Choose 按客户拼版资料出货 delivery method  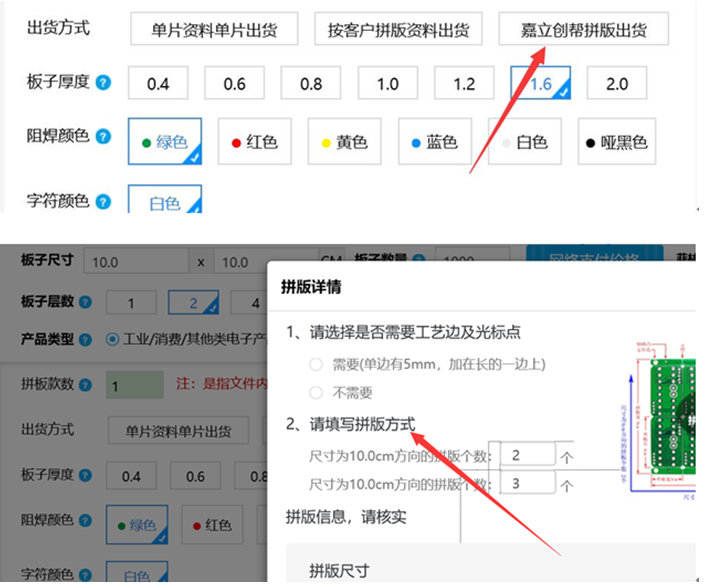[x=398, y=29]
